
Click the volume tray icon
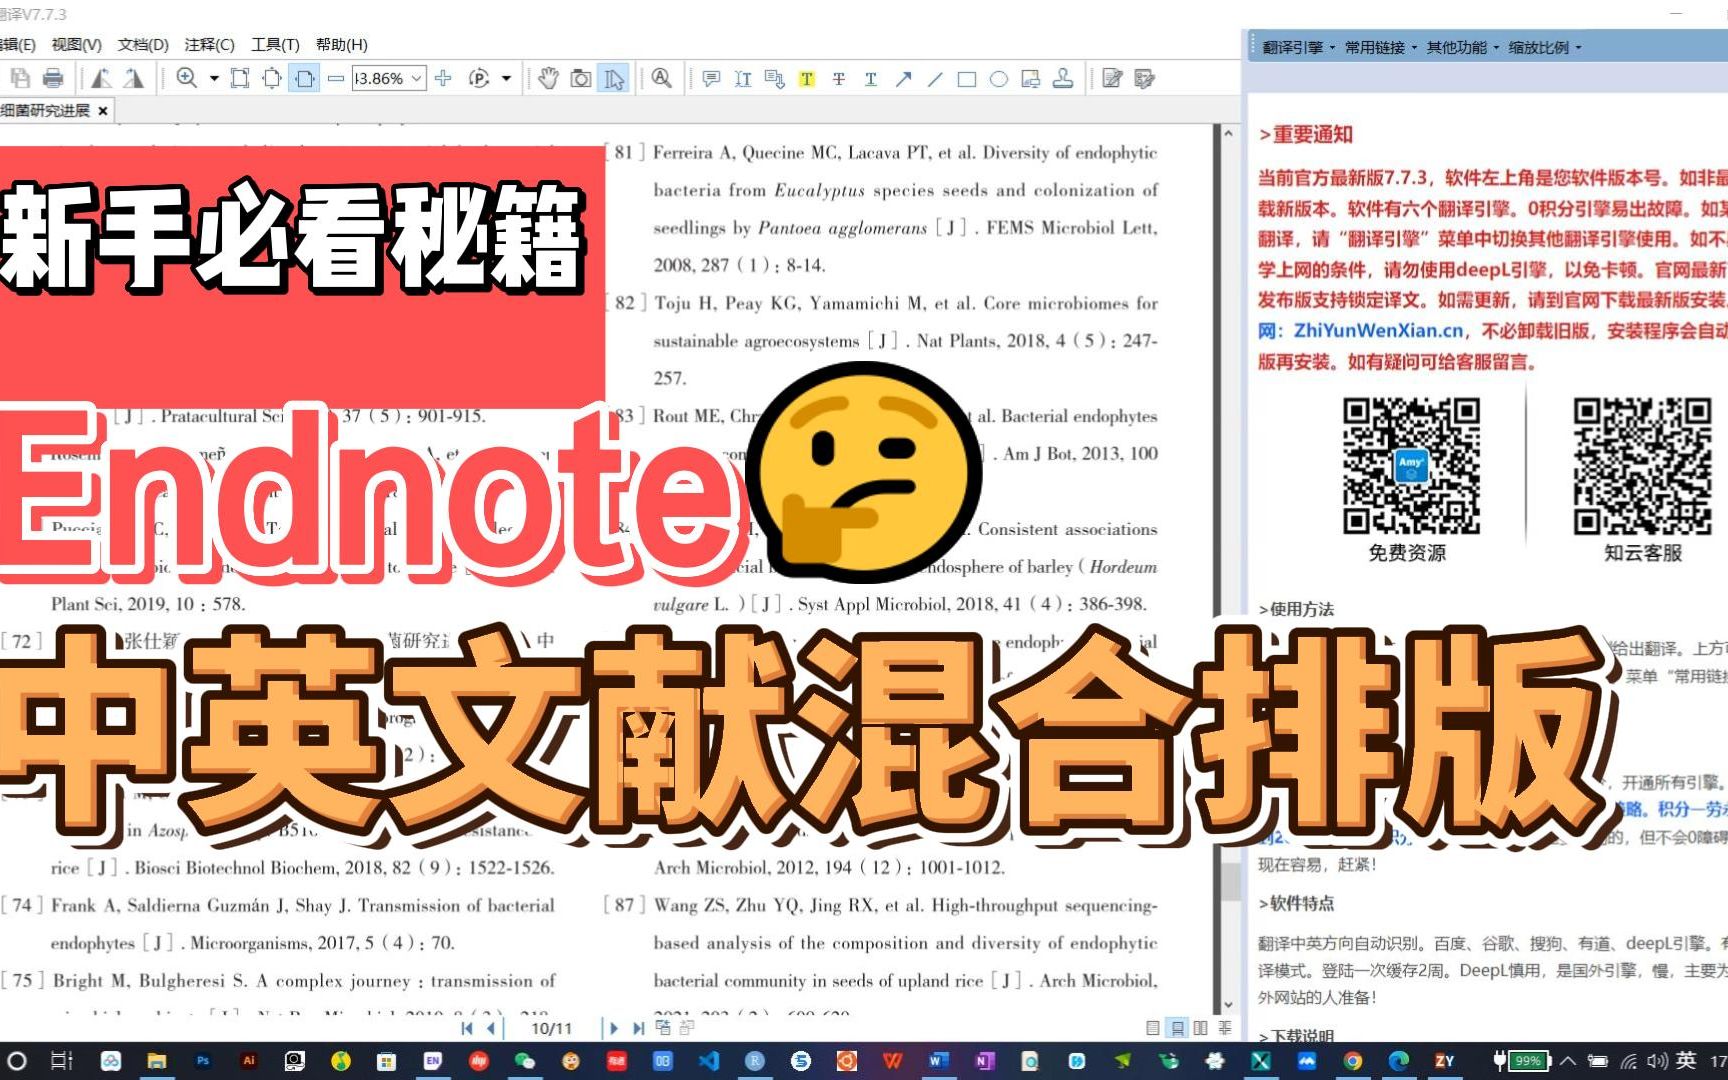coord(1657,1061)
